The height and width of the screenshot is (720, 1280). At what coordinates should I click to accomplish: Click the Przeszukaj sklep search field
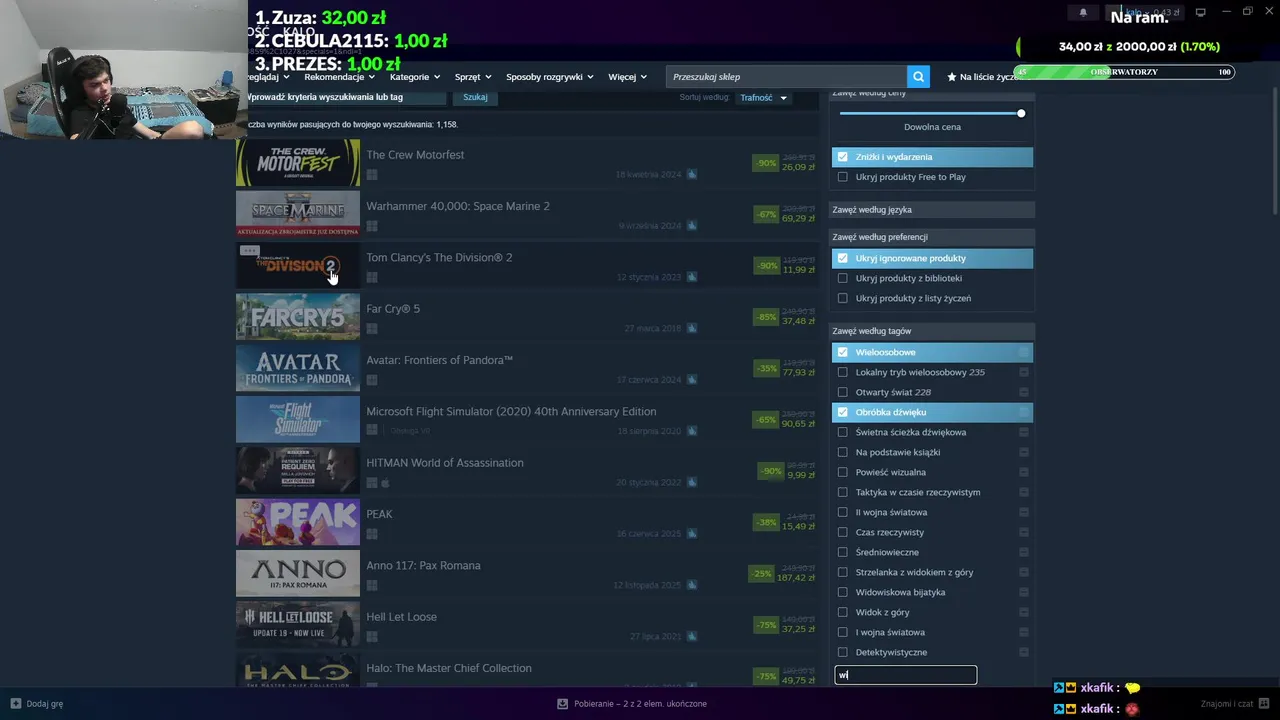pyautogui.click(x=787, y=77)
